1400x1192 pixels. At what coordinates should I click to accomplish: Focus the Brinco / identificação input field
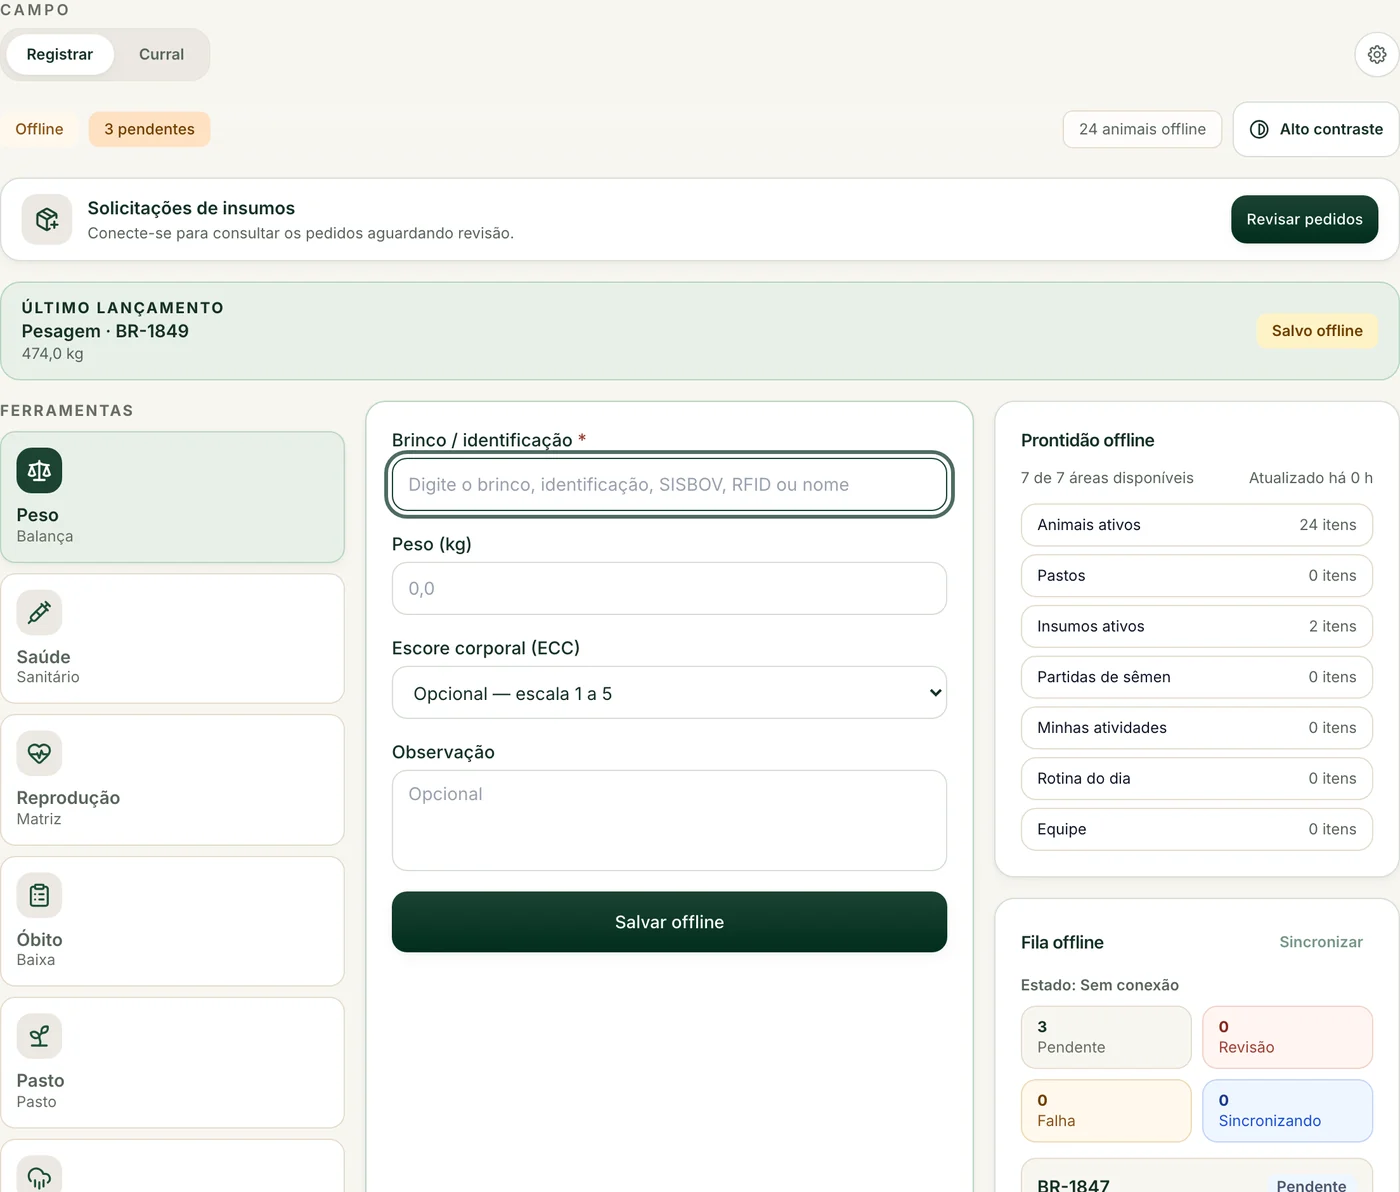point(669,485)
